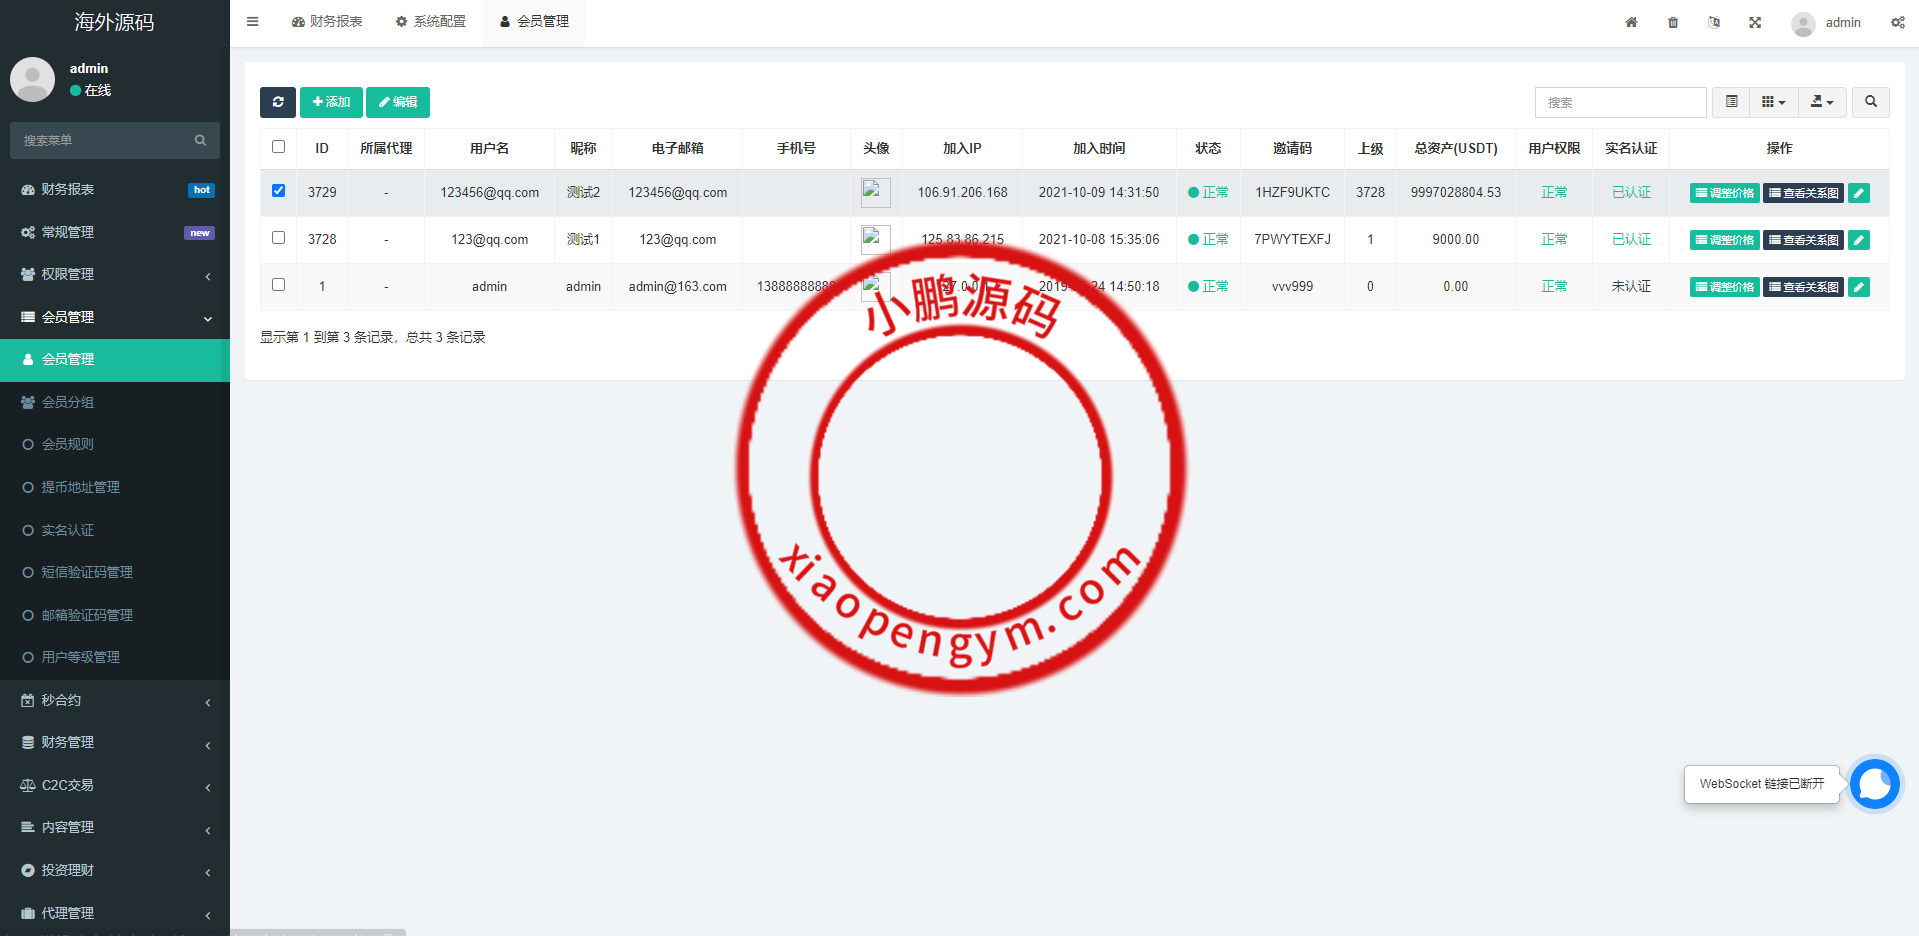Image resolution: width=1919 pixels, height=936 pixels.
Task: Open the export dropdown in toolbar
Action: coord(1822,102)
